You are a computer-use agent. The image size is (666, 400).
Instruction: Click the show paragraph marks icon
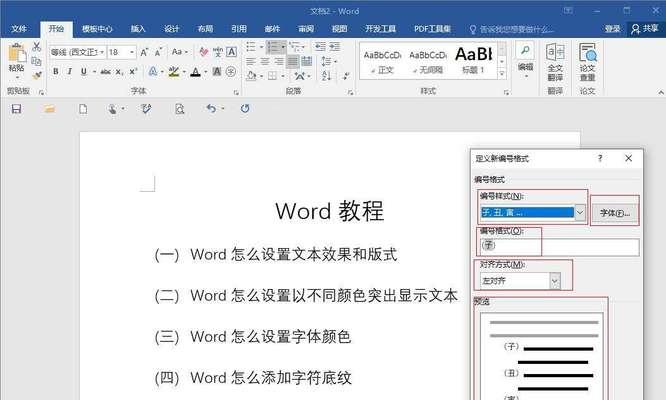tap(346, 76)
